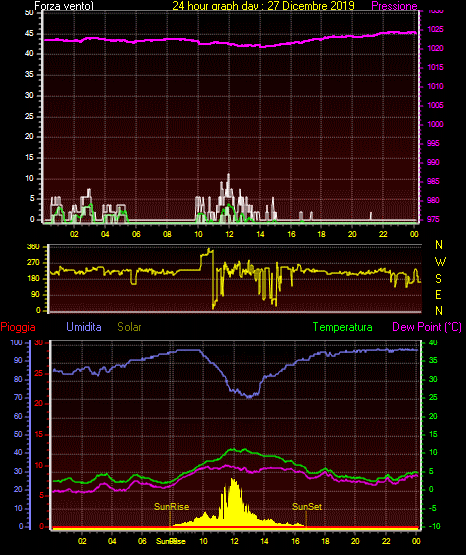Click the Umidita legend label
The height and width of the screenshot is (555, 466).
[84, 327]
